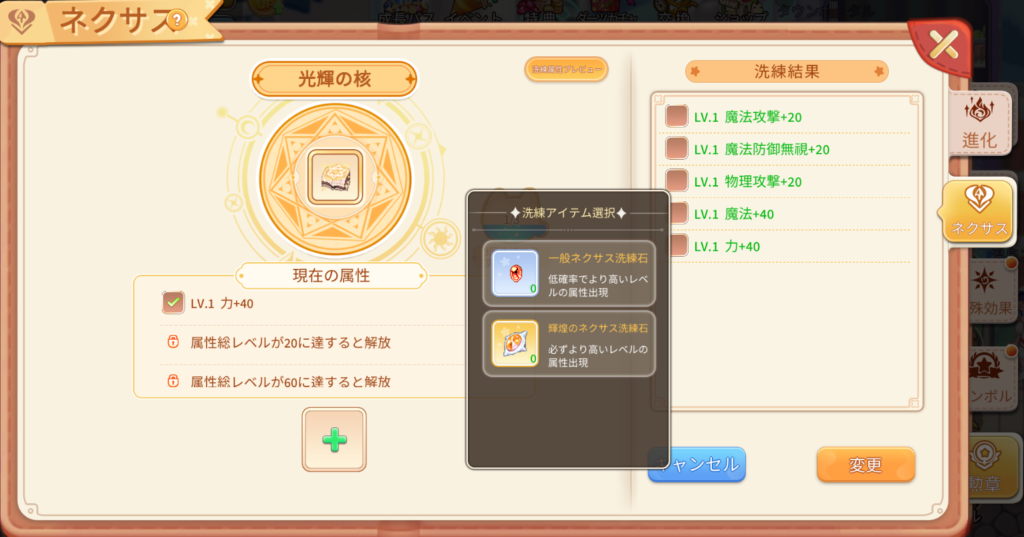Click the orange 変更 button
Viewport: 1024px width, 537px height.
click(865, 464)
